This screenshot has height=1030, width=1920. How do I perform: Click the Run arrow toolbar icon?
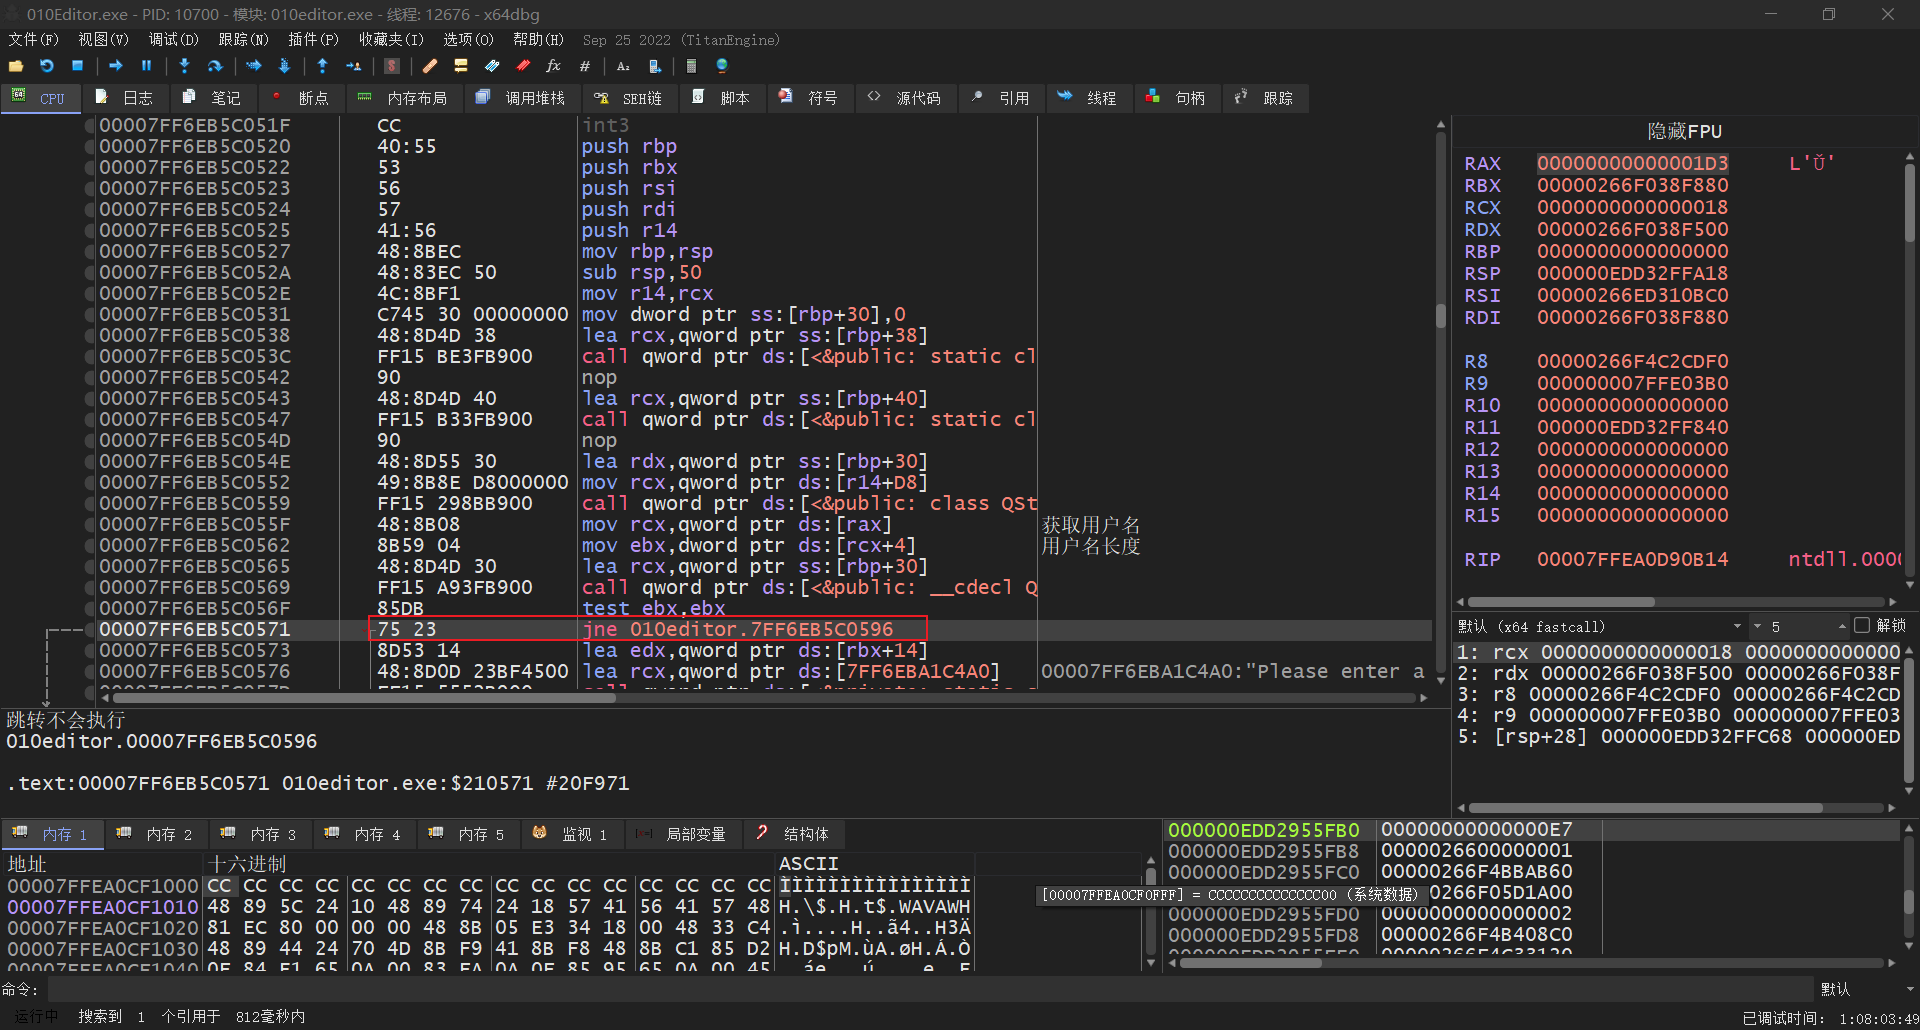point(116,66)
